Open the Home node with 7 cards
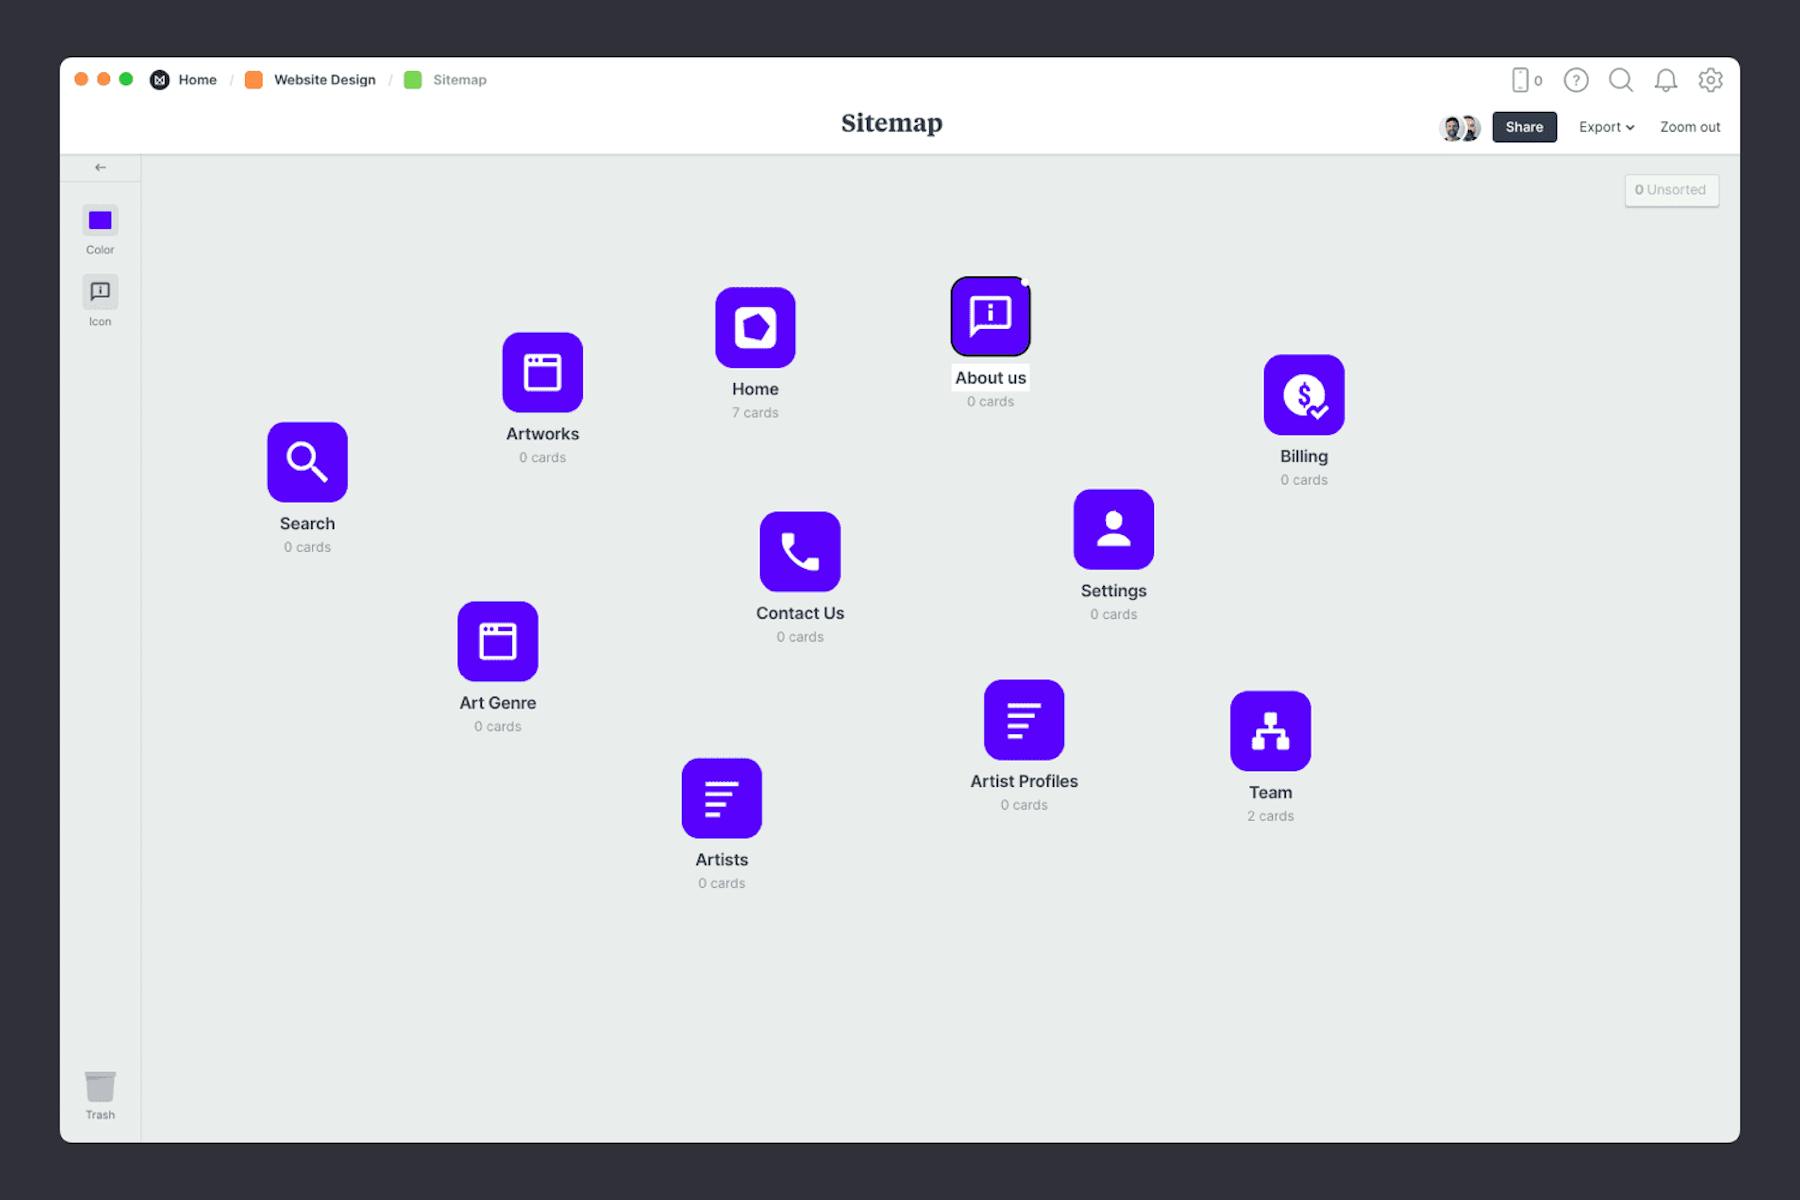 coord(755,327)
